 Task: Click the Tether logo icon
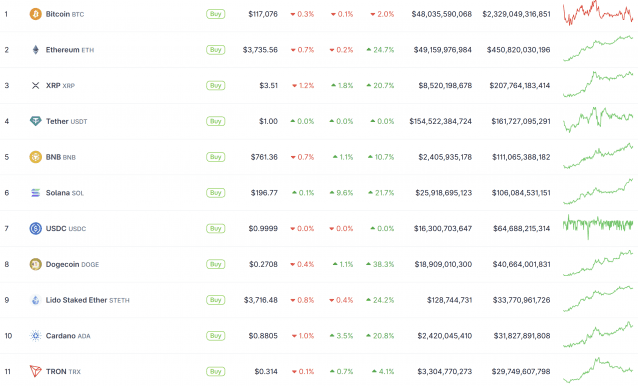(35, 121)
